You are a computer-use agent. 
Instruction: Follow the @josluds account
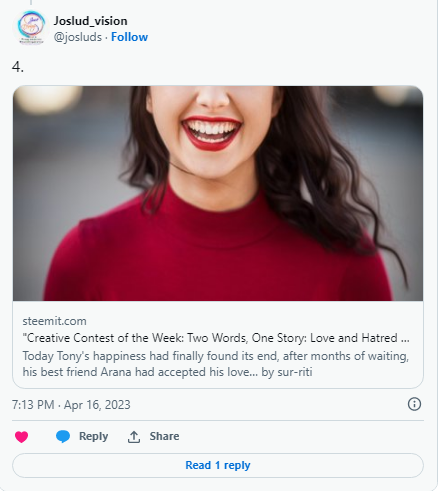(129, 37)
